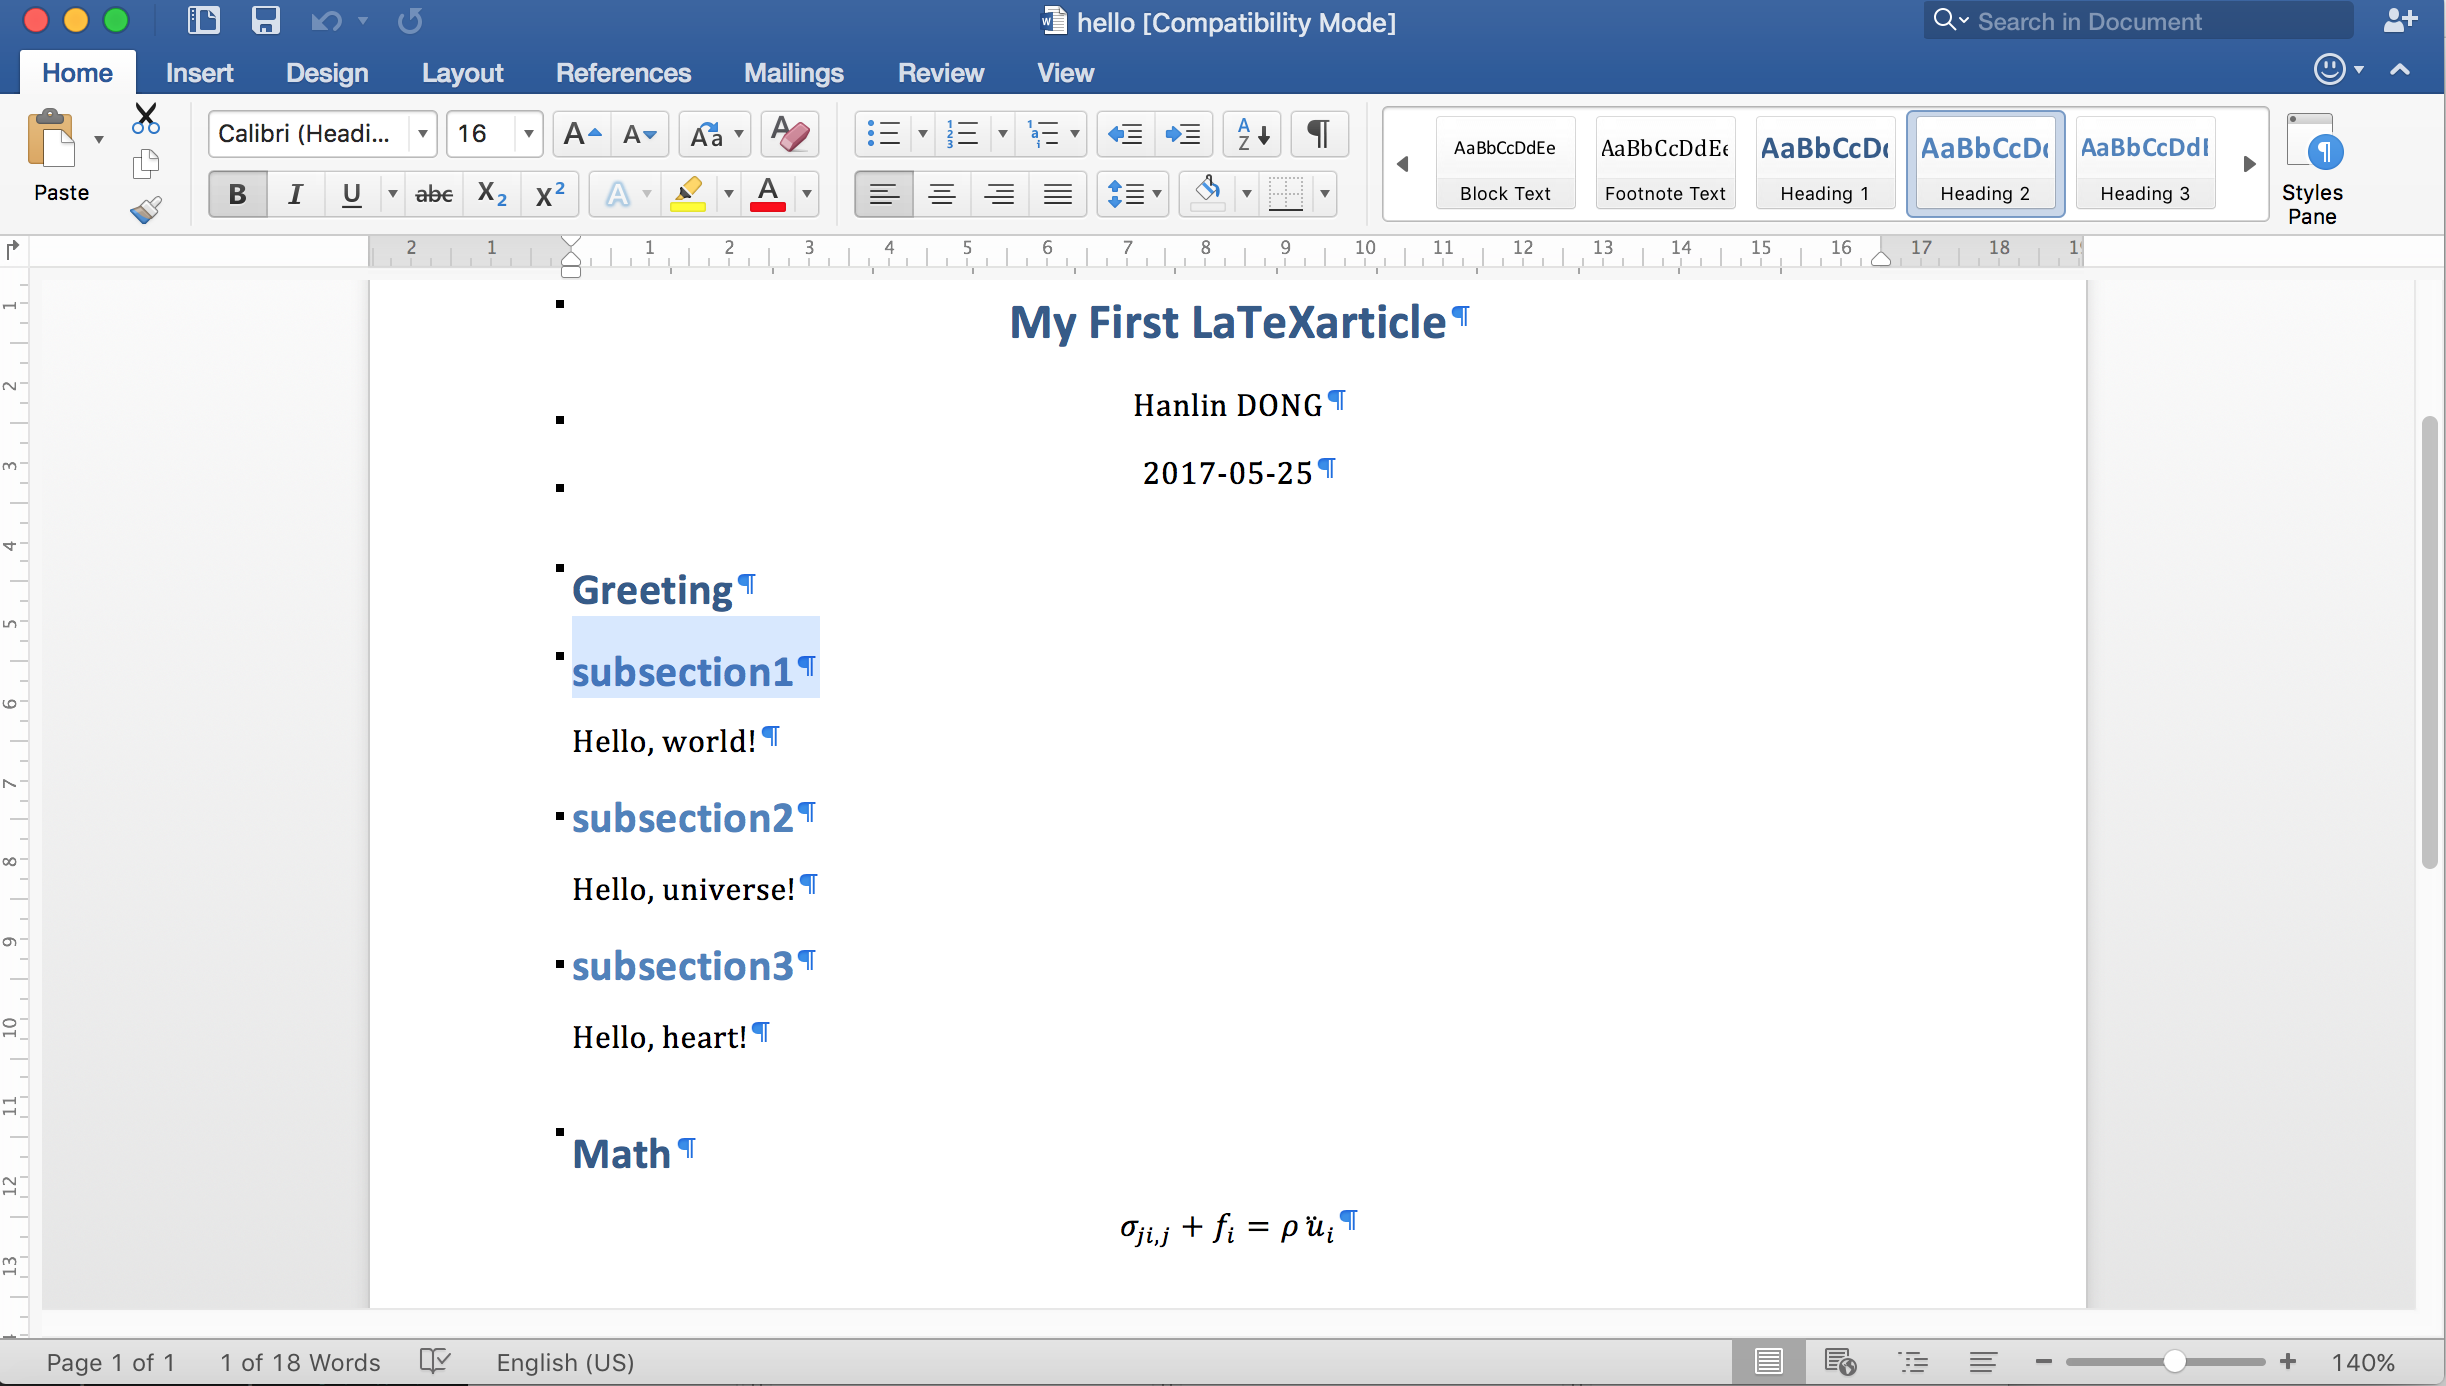Expand the font size dropdown

click(x=528, y=134)
